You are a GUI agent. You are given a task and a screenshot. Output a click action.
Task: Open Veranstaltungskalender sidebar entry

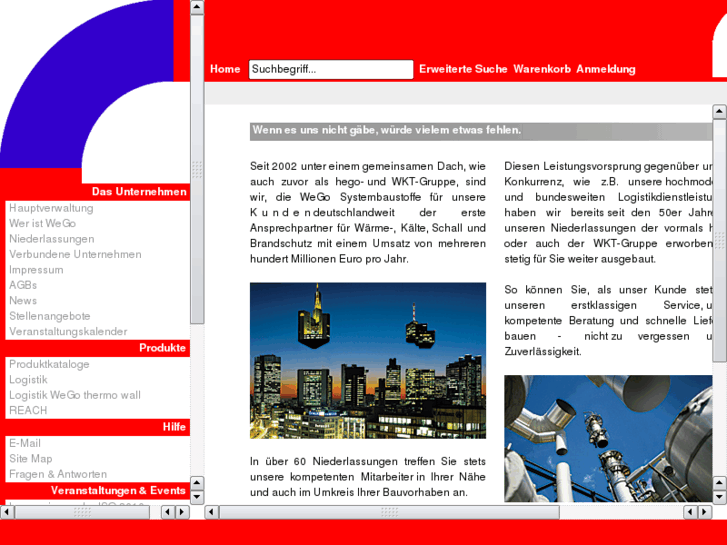(x=68, y=332)
